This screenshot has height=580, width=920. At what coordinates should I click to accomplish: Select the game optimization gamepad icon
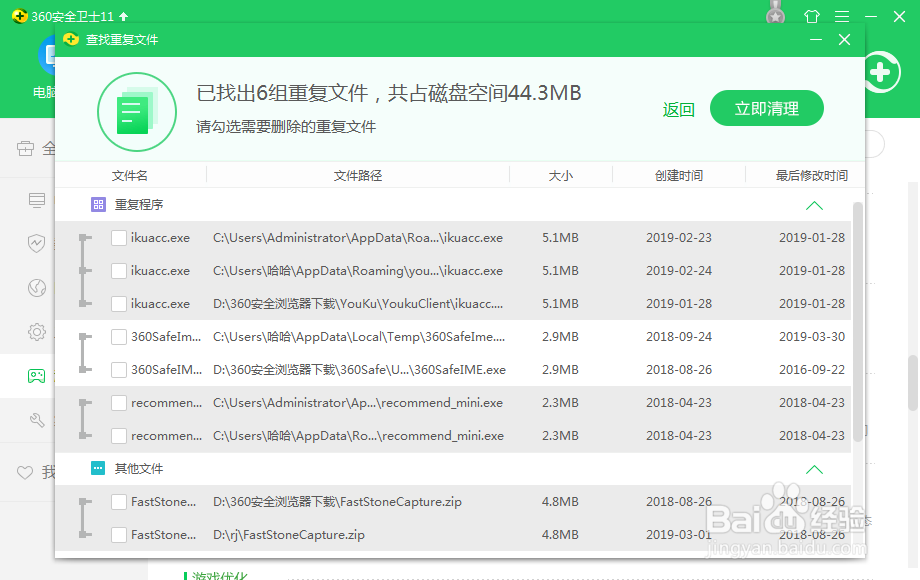(x=37, y=376)
